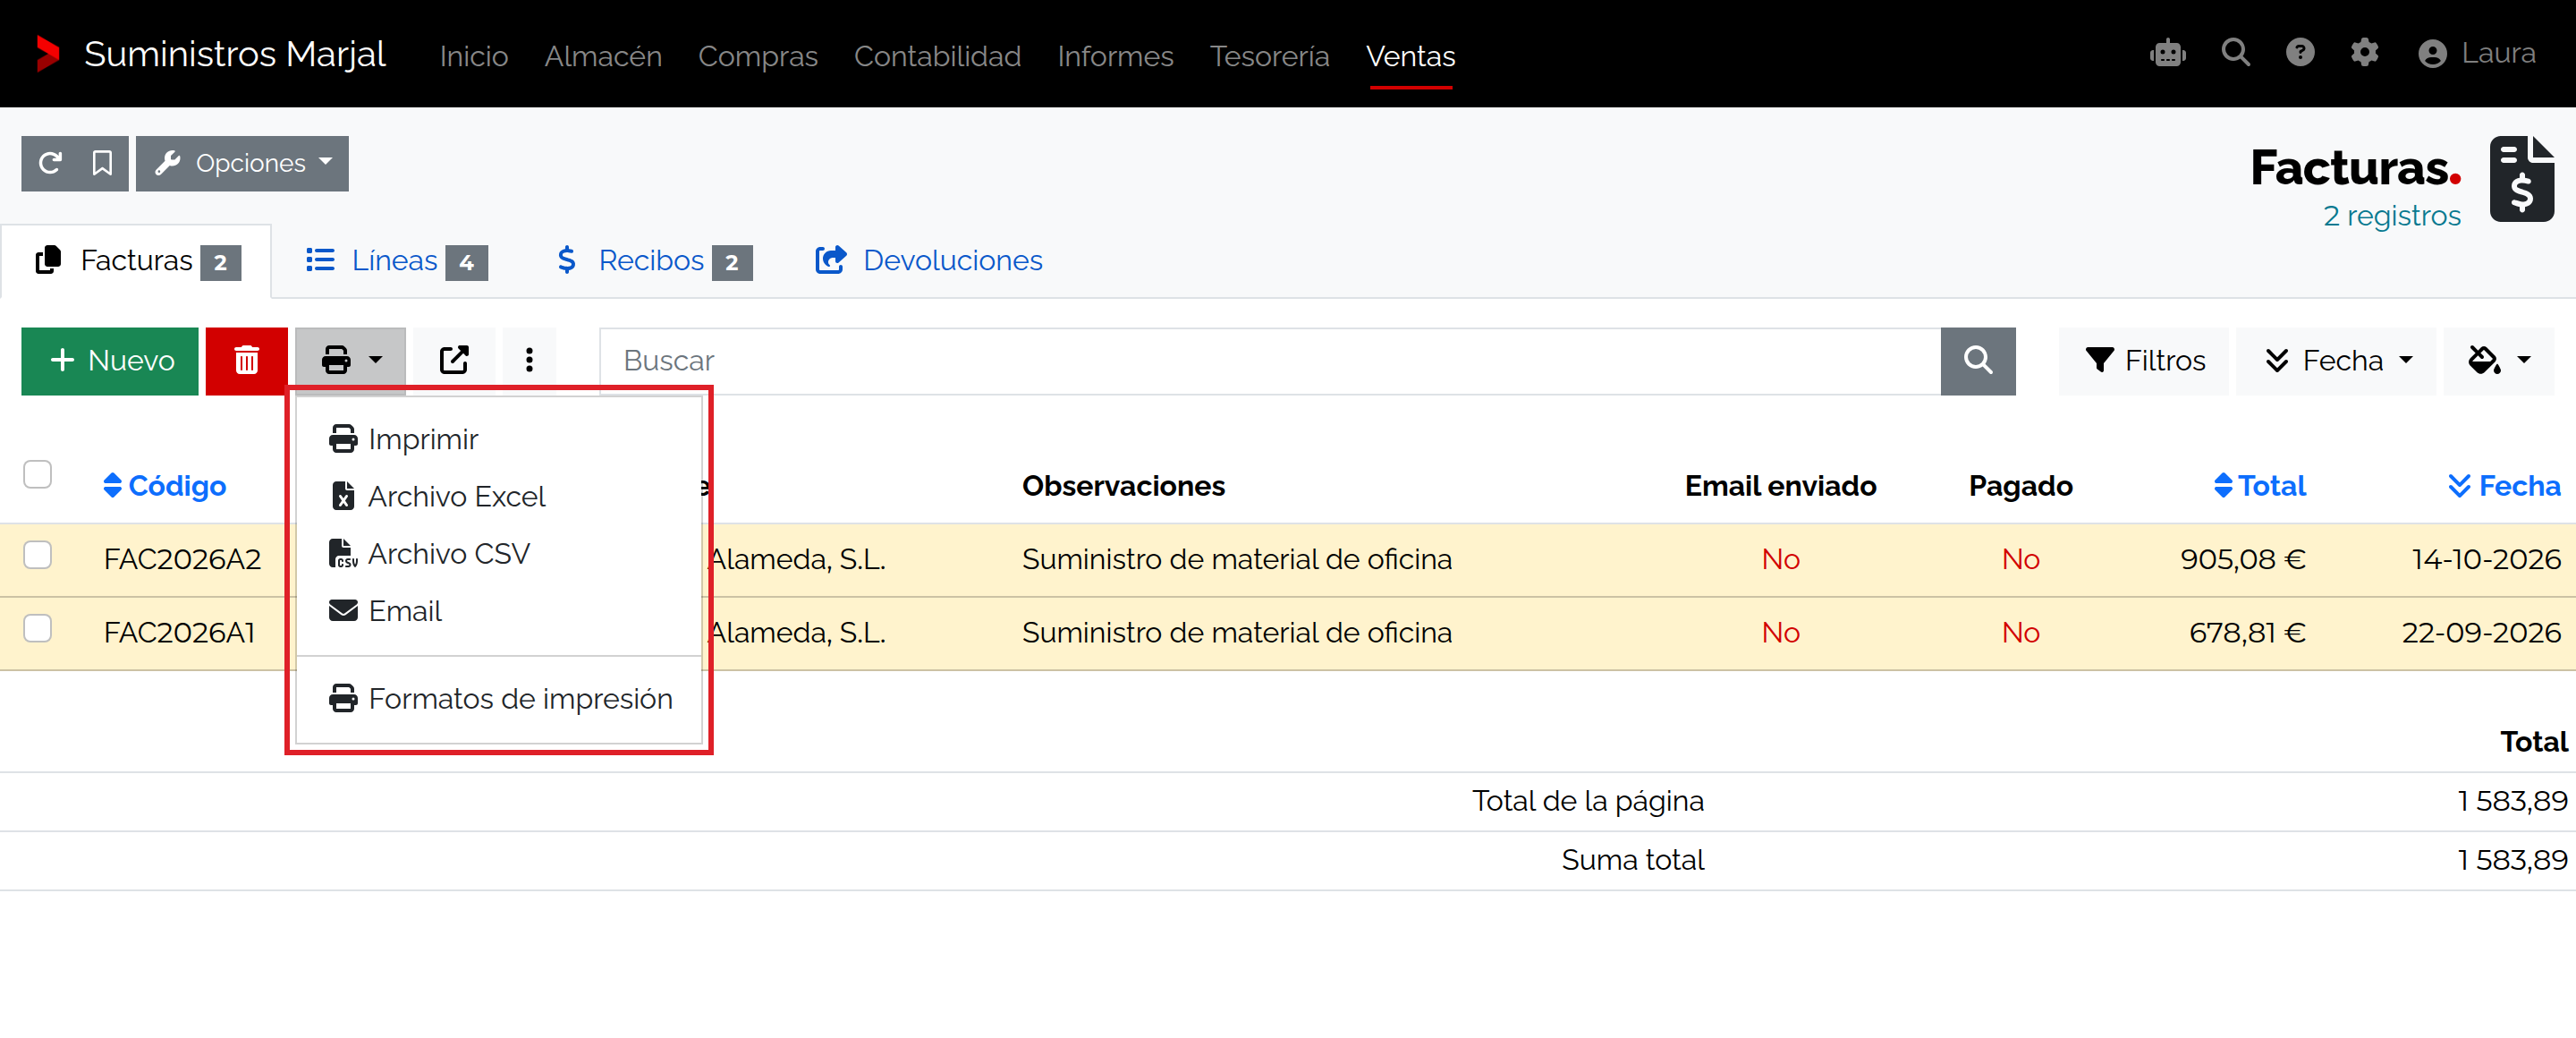The image size is (2576, 1038).
Task: Open the Filtros button
Action: [2143, 360]
